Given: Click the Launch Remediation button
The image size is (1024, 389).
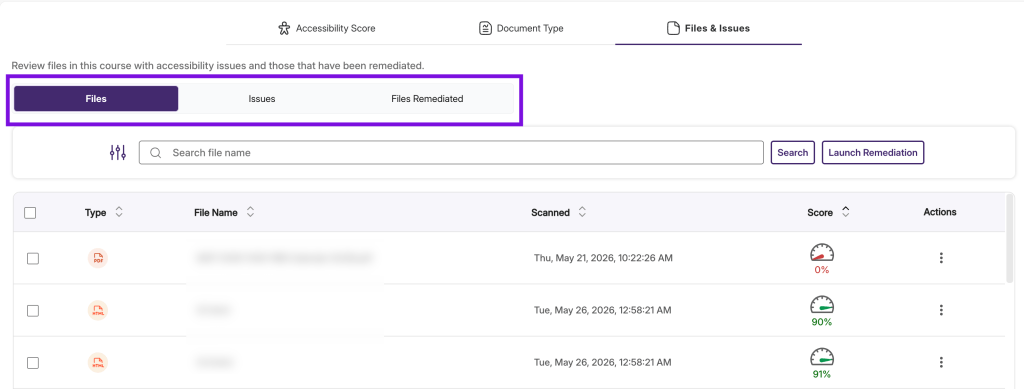Looking at the screenshot, I should (x=873, y=153).
